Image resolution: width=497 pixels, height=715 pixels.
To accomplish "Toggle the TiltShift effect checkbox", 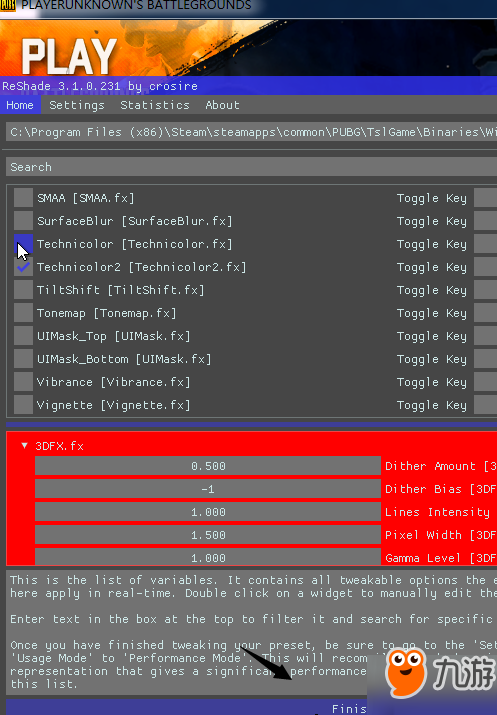I will pos(23,290).
